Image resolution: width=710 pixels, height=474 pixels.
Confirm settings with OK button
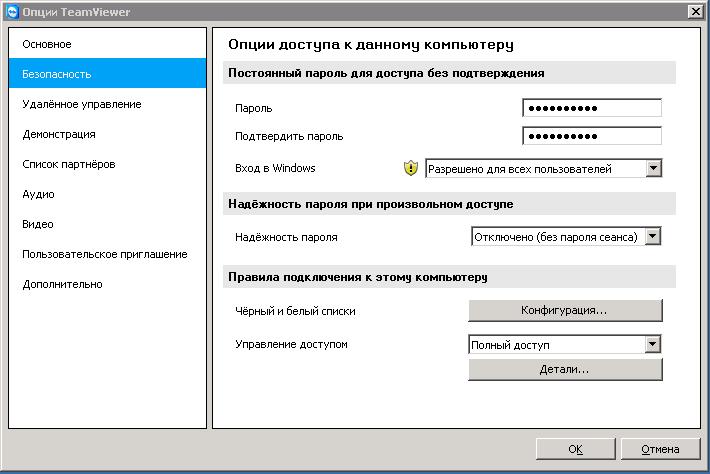[x=576, y=449]
